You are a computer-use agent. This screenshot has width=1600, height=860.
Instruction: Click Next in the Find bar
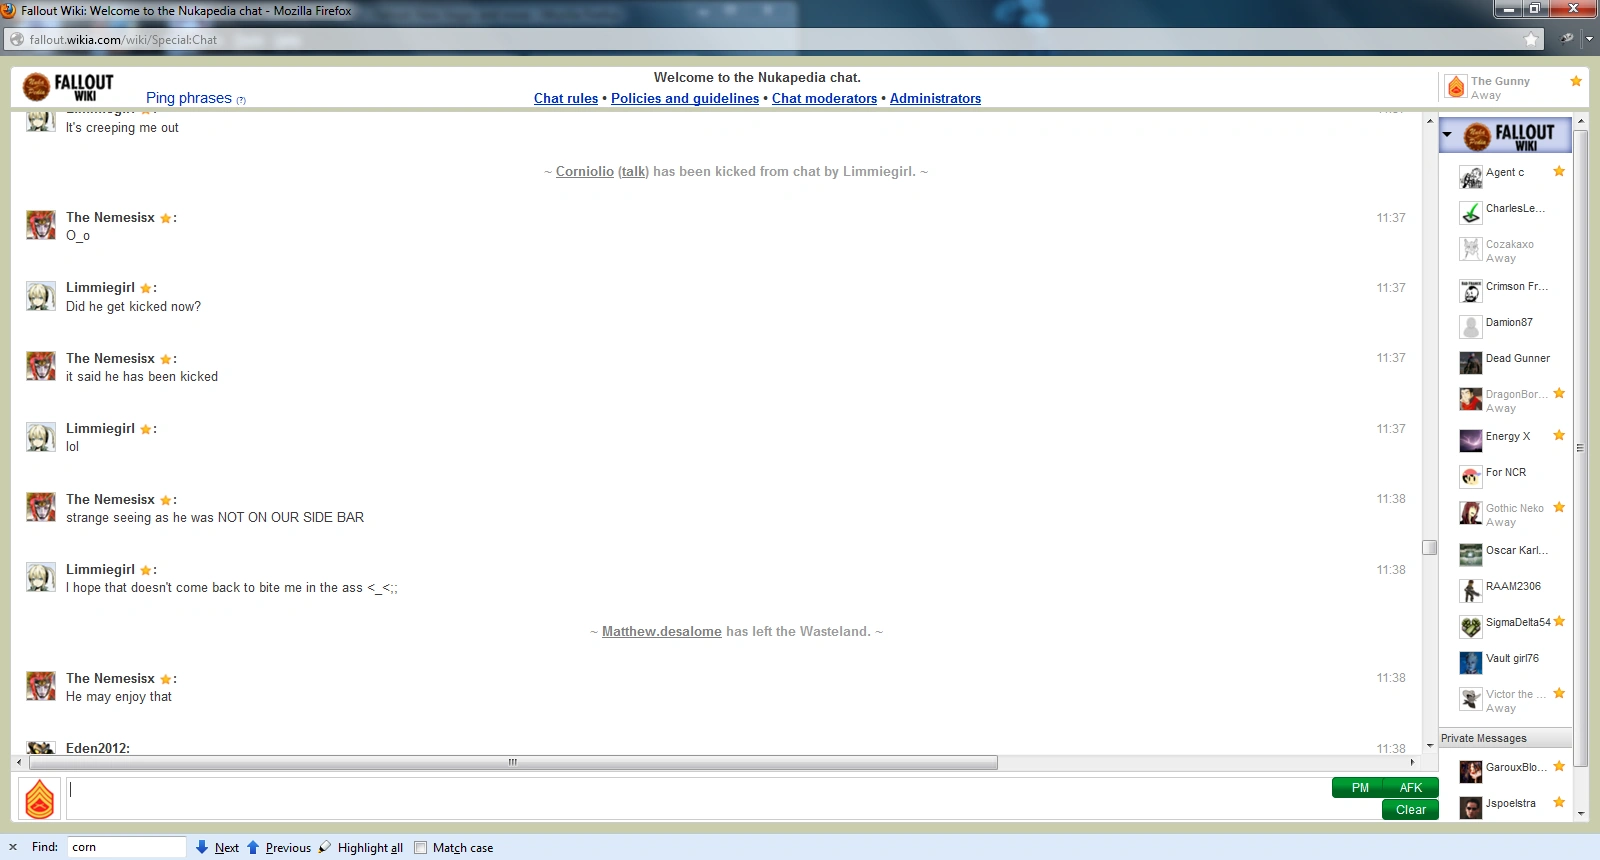(227, 848)
